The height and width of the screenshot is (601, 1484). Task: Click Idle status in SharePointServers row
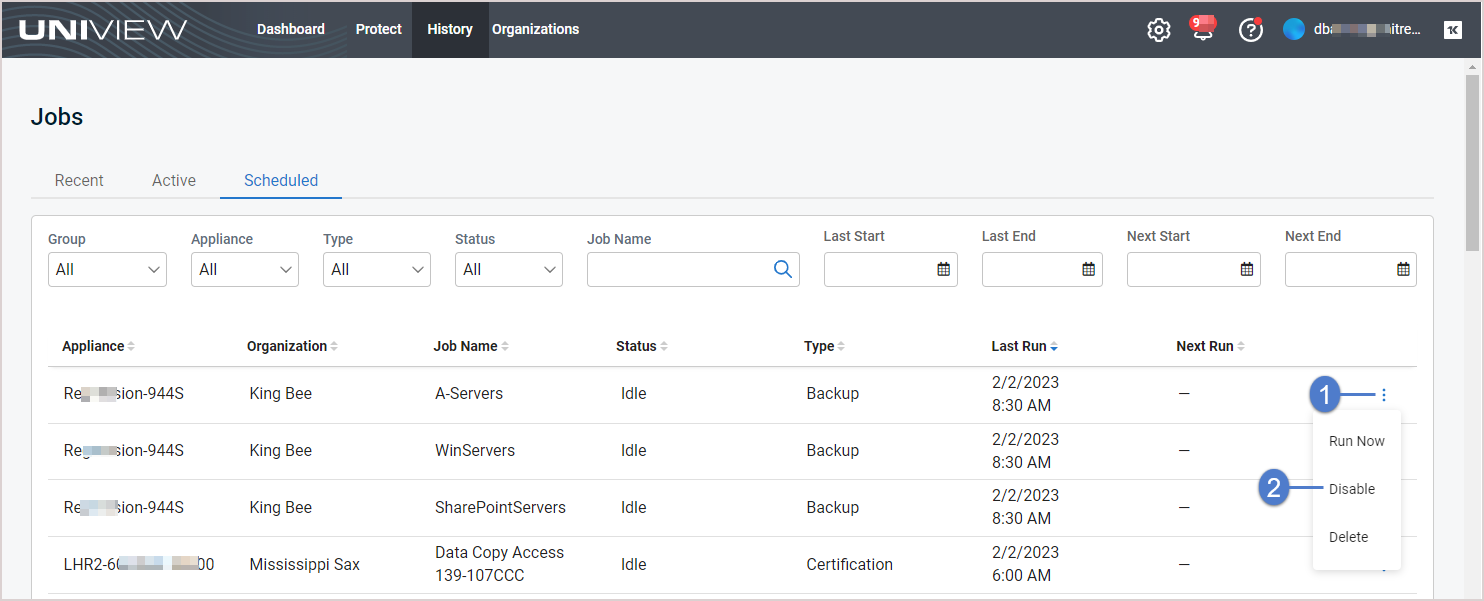[633, 508]
